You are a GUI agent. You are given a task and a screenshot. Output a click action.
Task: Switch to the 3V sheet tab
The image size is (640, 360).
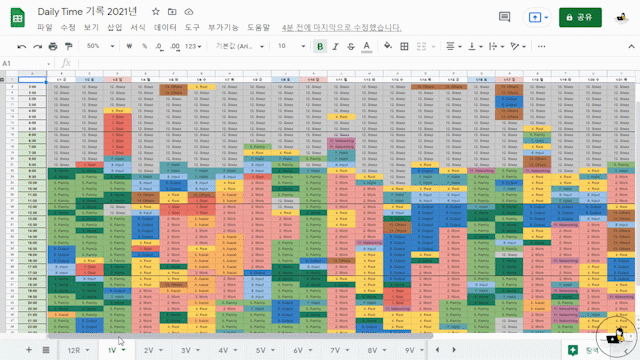point(186,350)
